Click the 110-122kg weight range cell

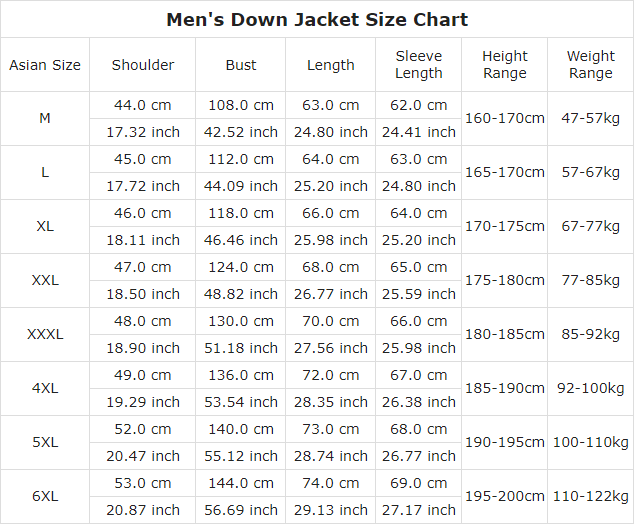[x=591, y=496]
